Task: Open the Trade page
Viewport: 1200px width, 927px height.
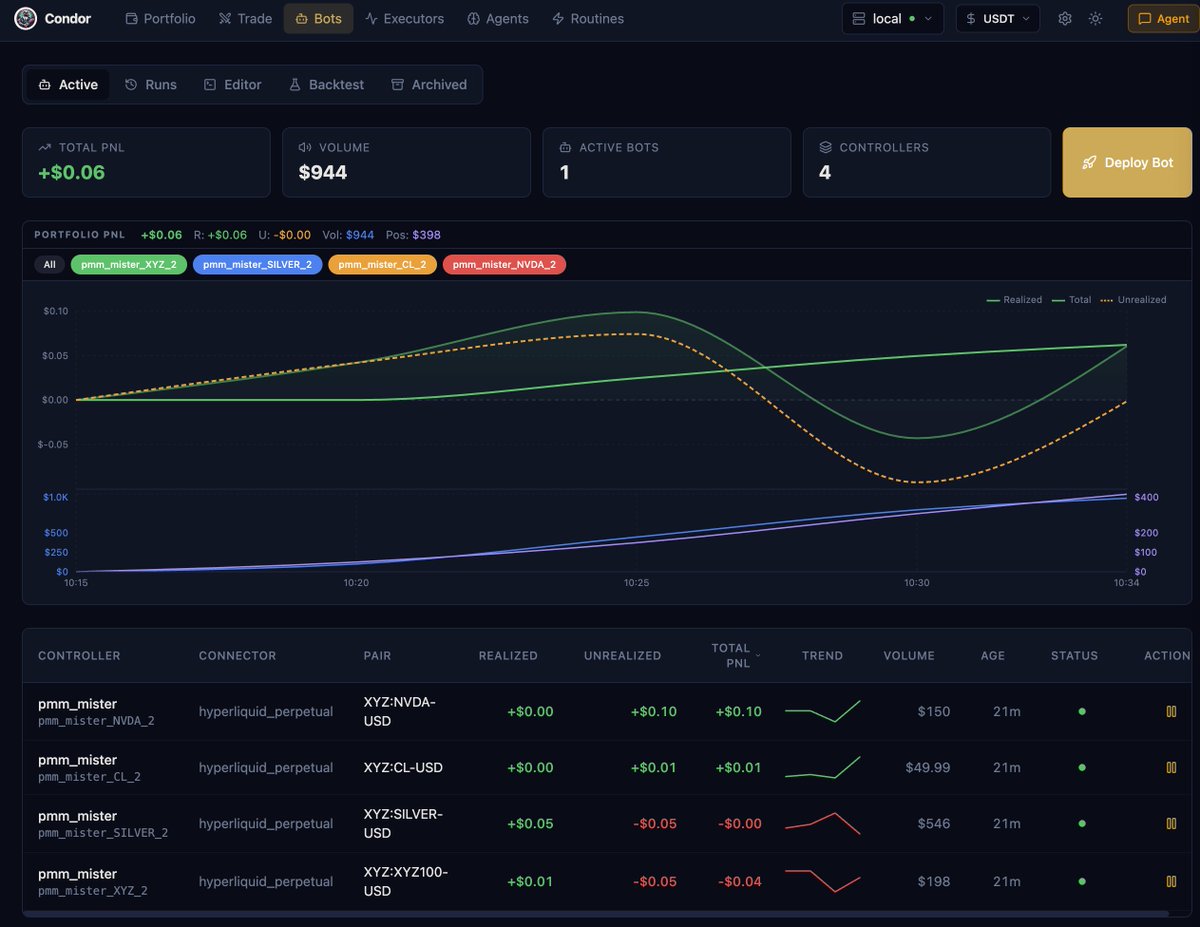Action: point(245,18)
